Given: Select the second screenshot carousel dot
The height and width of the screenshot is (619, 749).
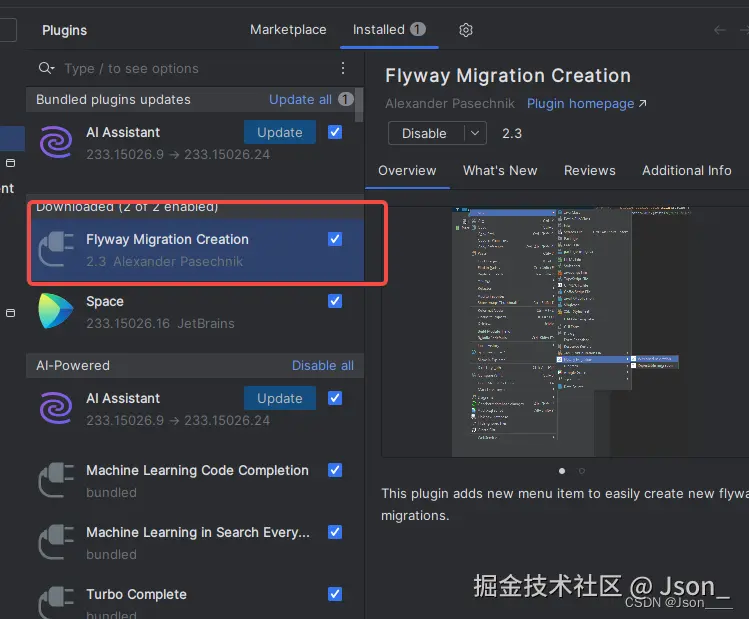Looking at the screenshot, I should coord(582,471).
